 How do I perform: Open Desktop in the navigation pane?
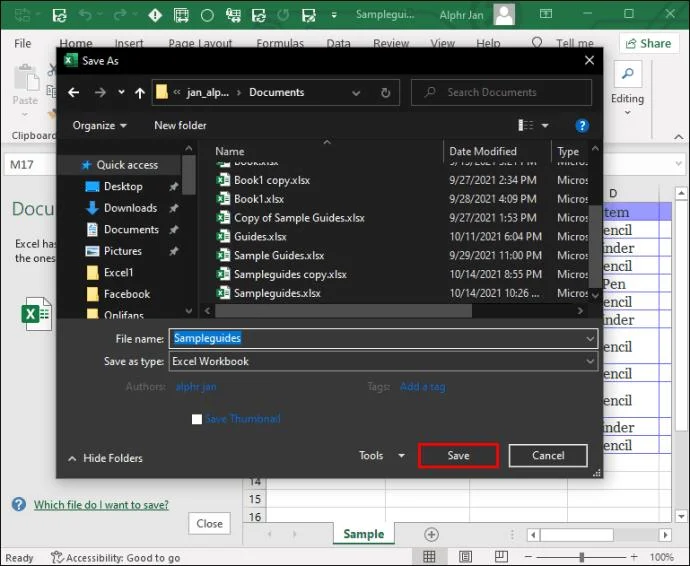(123, 187)
